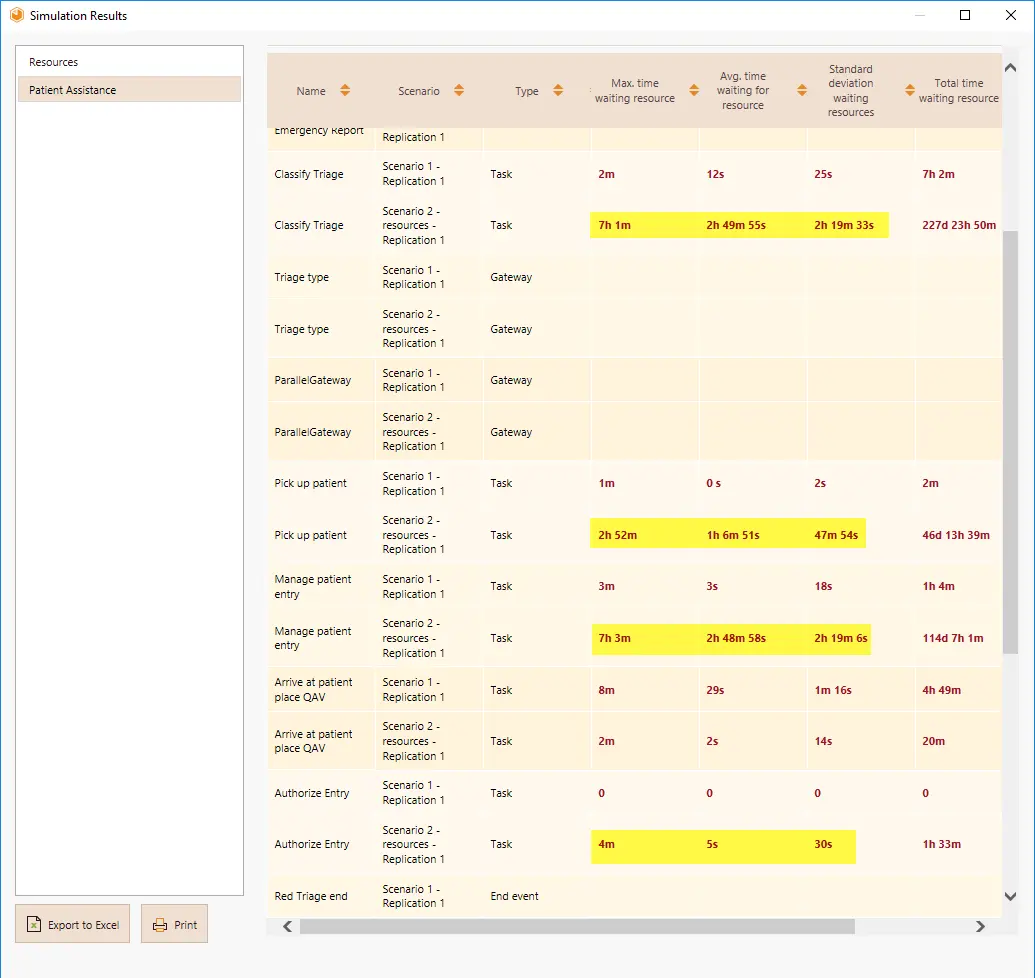Select the highlighted 7h 1m cell
The height and width of the screenshot is (978, 1035).
[x=615, y=225]
